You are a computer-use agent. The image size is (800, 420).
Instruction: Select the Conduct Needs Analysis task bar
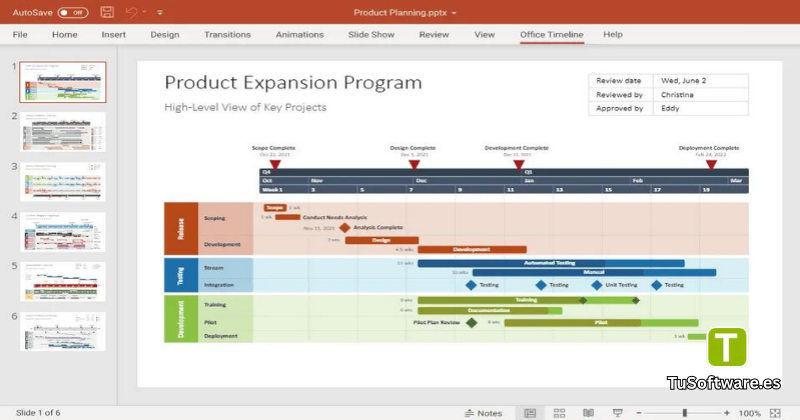click(x=288, y=217)
